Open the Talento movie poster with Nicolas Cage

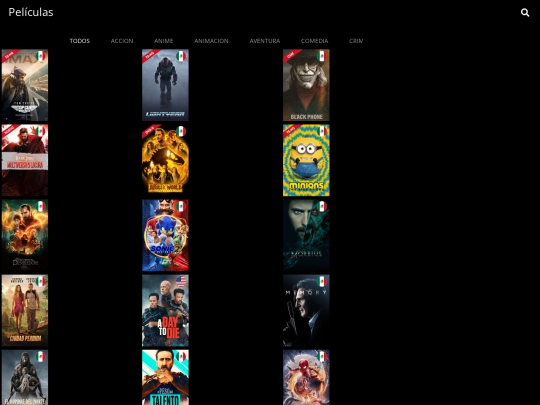[165, 377]
